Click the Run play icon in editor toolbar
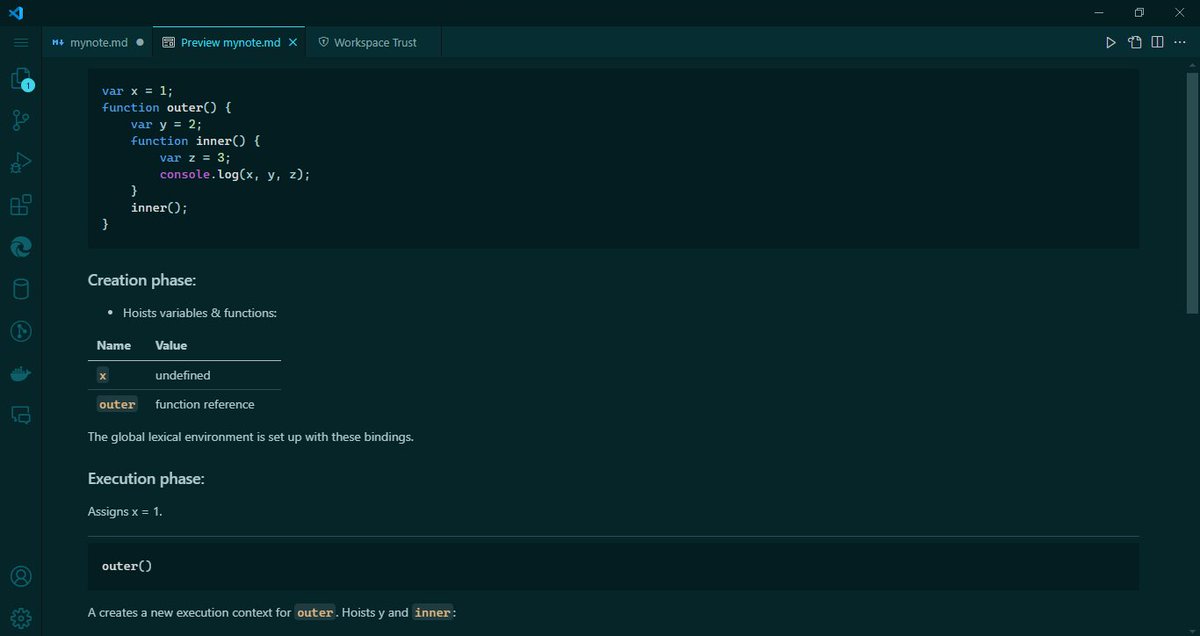 coord(1111,42)
